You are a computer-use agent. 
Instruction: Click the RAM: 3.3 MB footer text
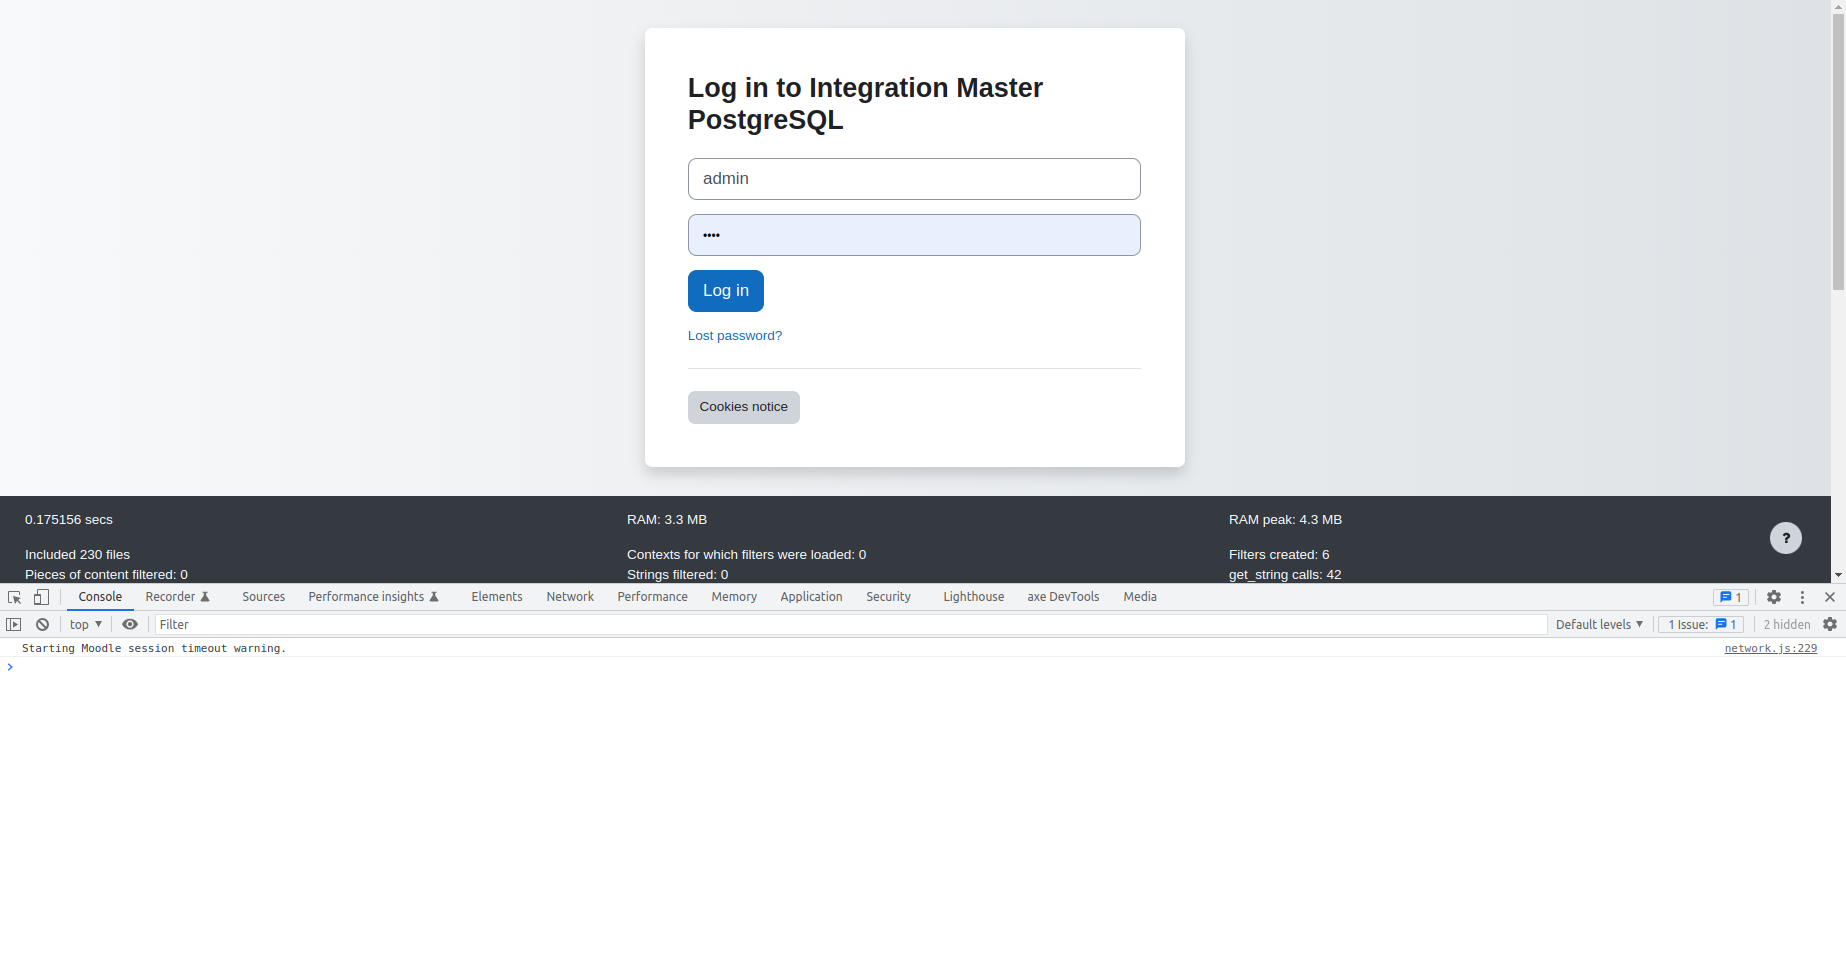point(667,520)
